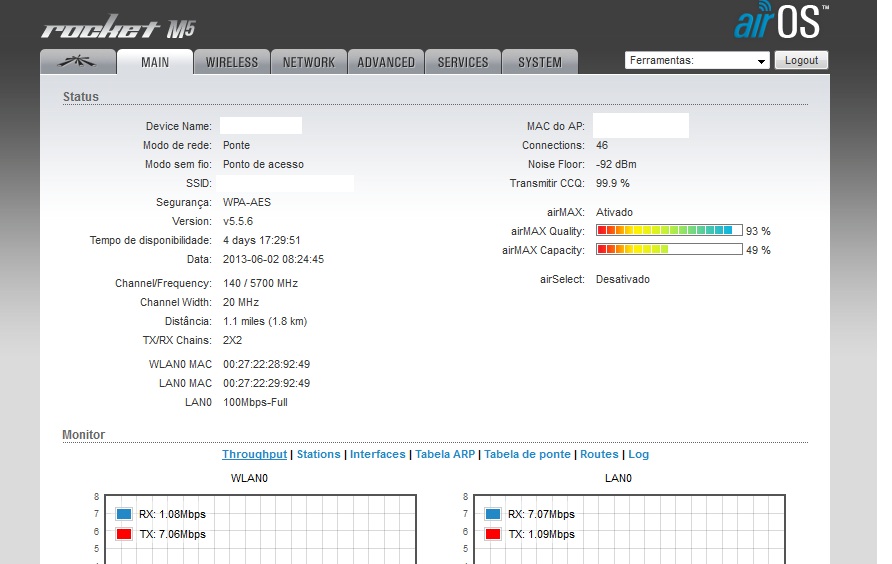Click the Channel Width value 20 MHz

[241, 302]
